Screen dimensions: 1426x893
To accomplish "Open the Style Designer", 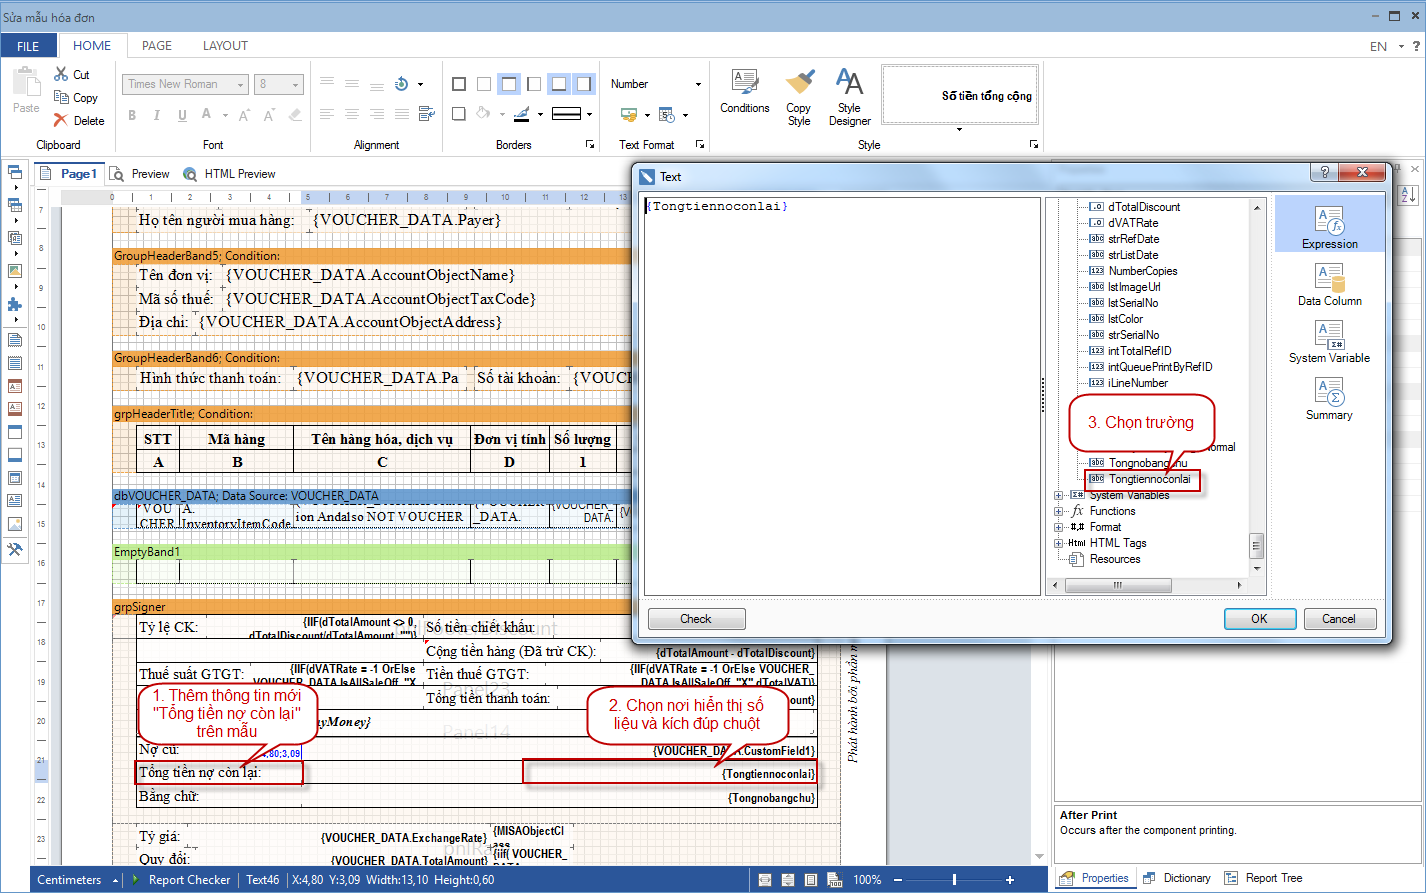I will click(x=849, y=97).
